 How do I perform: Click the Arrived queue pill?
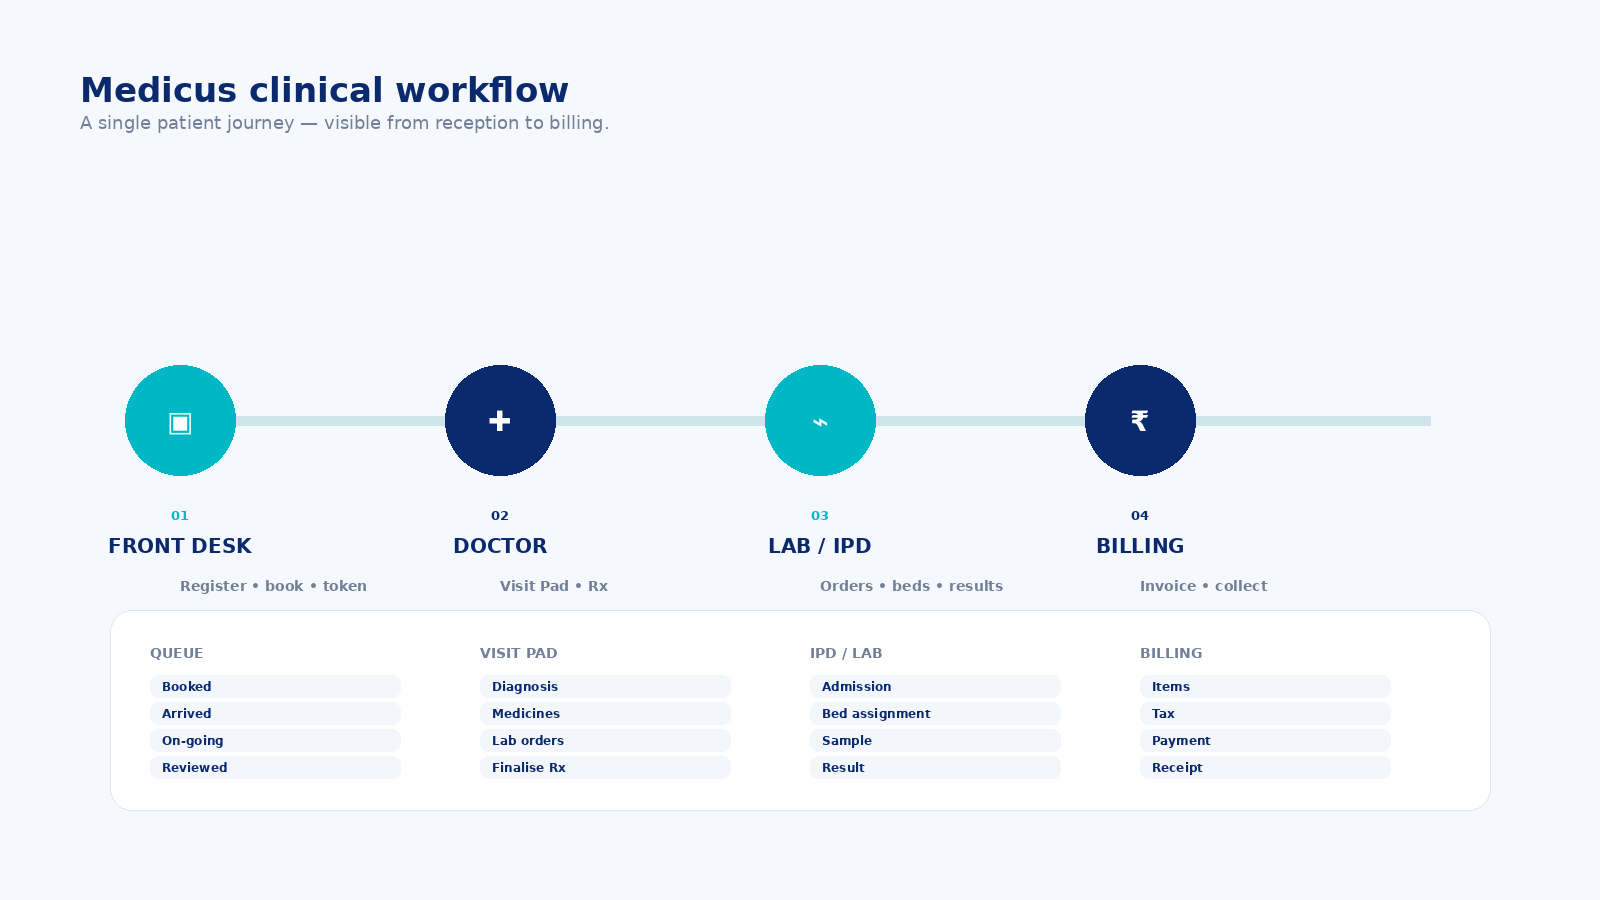point(275,713)
